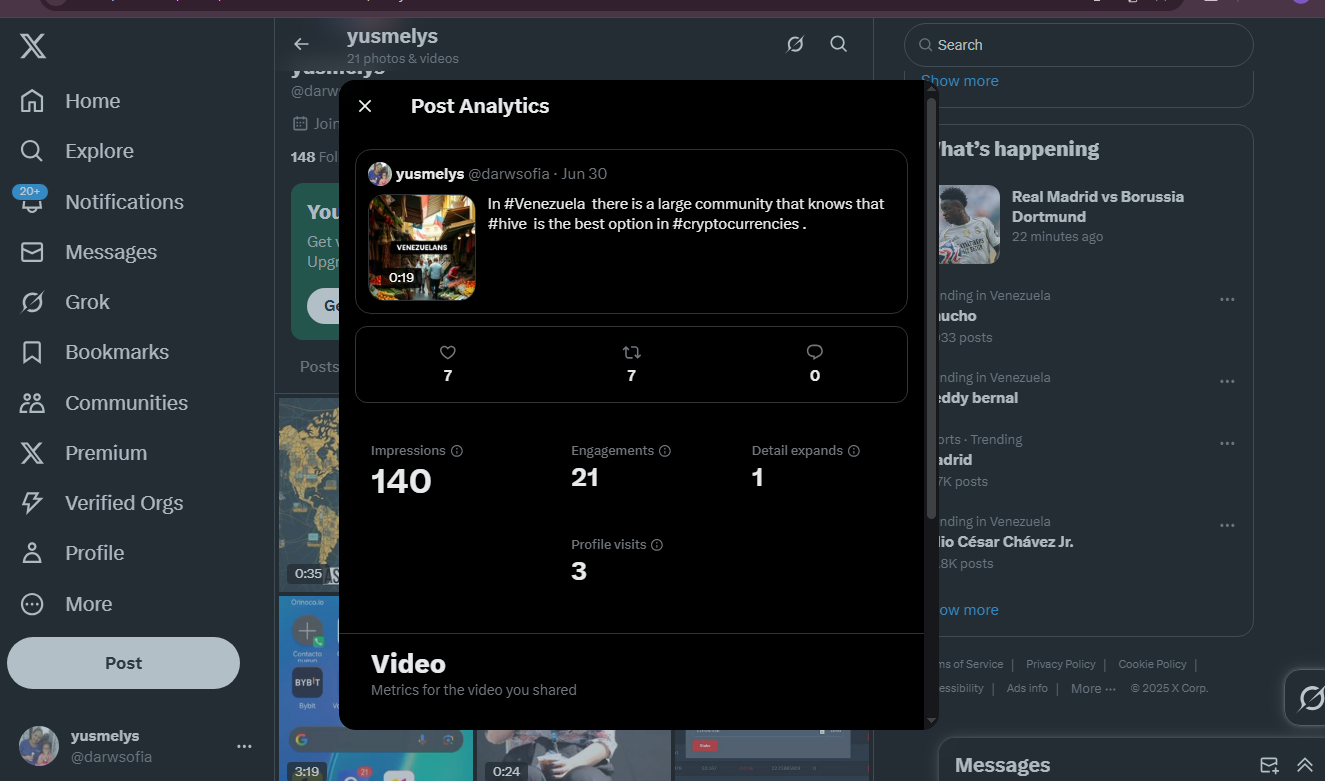Open more options for the Madrid trend
The height and width of the screenshot is (781, 1325).
tap(1227, 443)
